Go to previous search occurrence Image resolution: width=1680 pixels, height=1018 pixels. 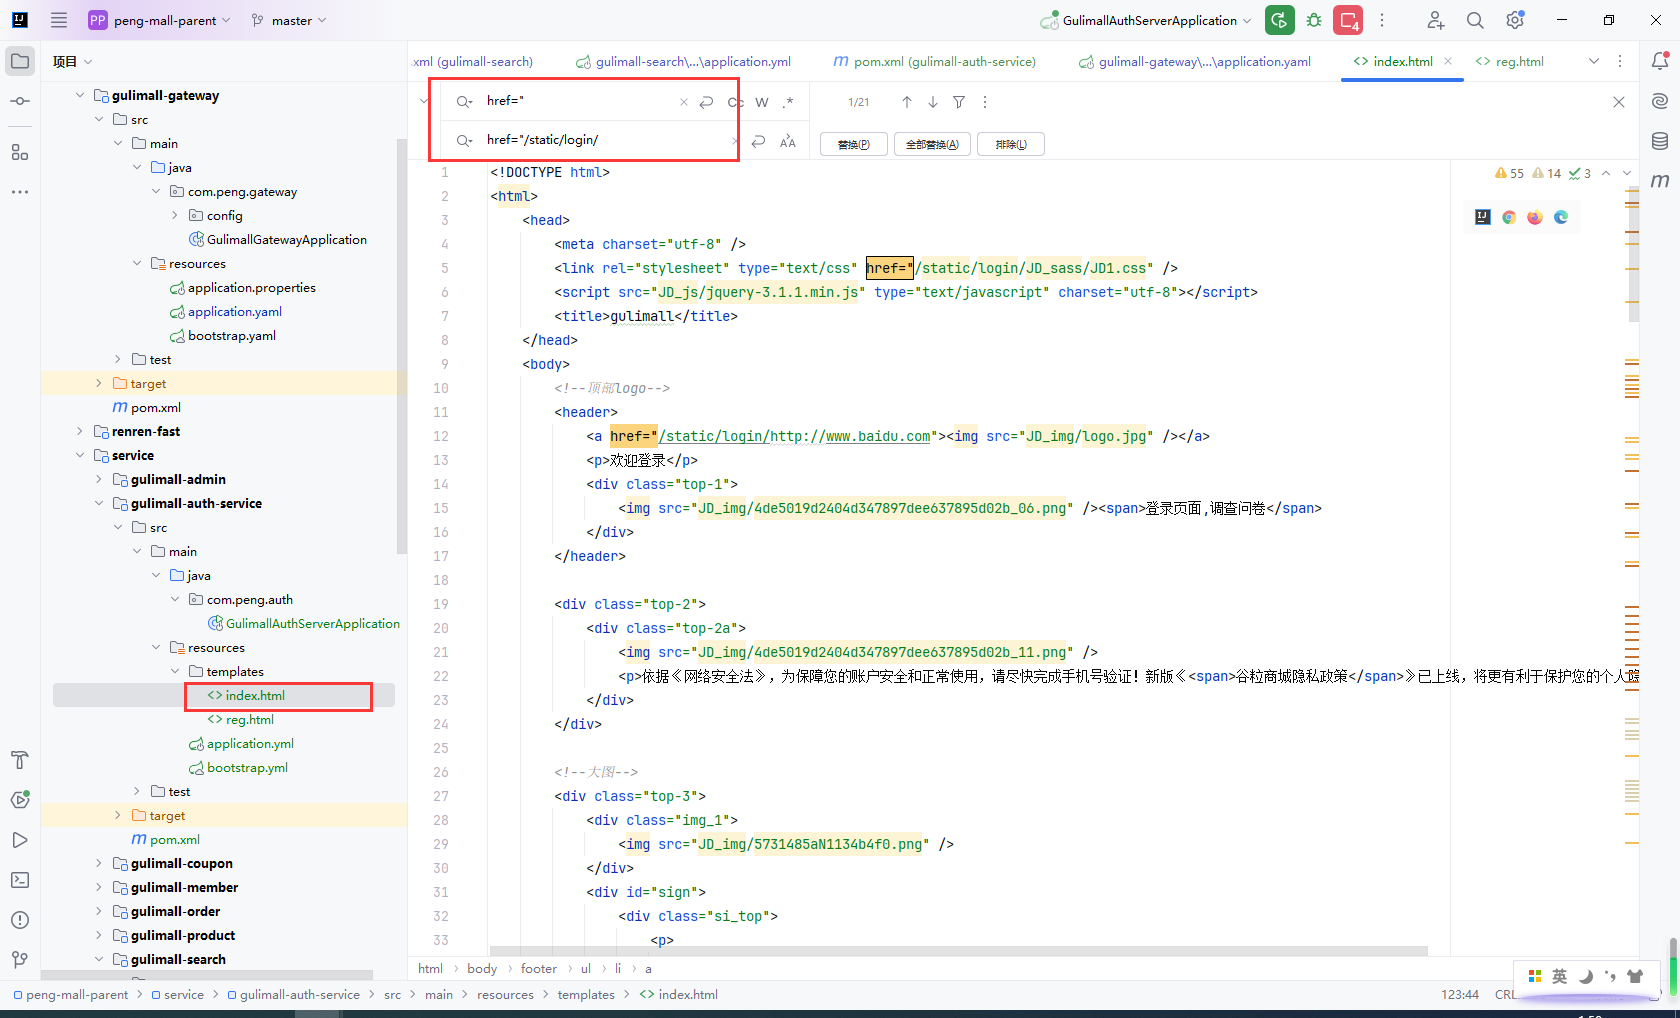click(x=907, y=102)
